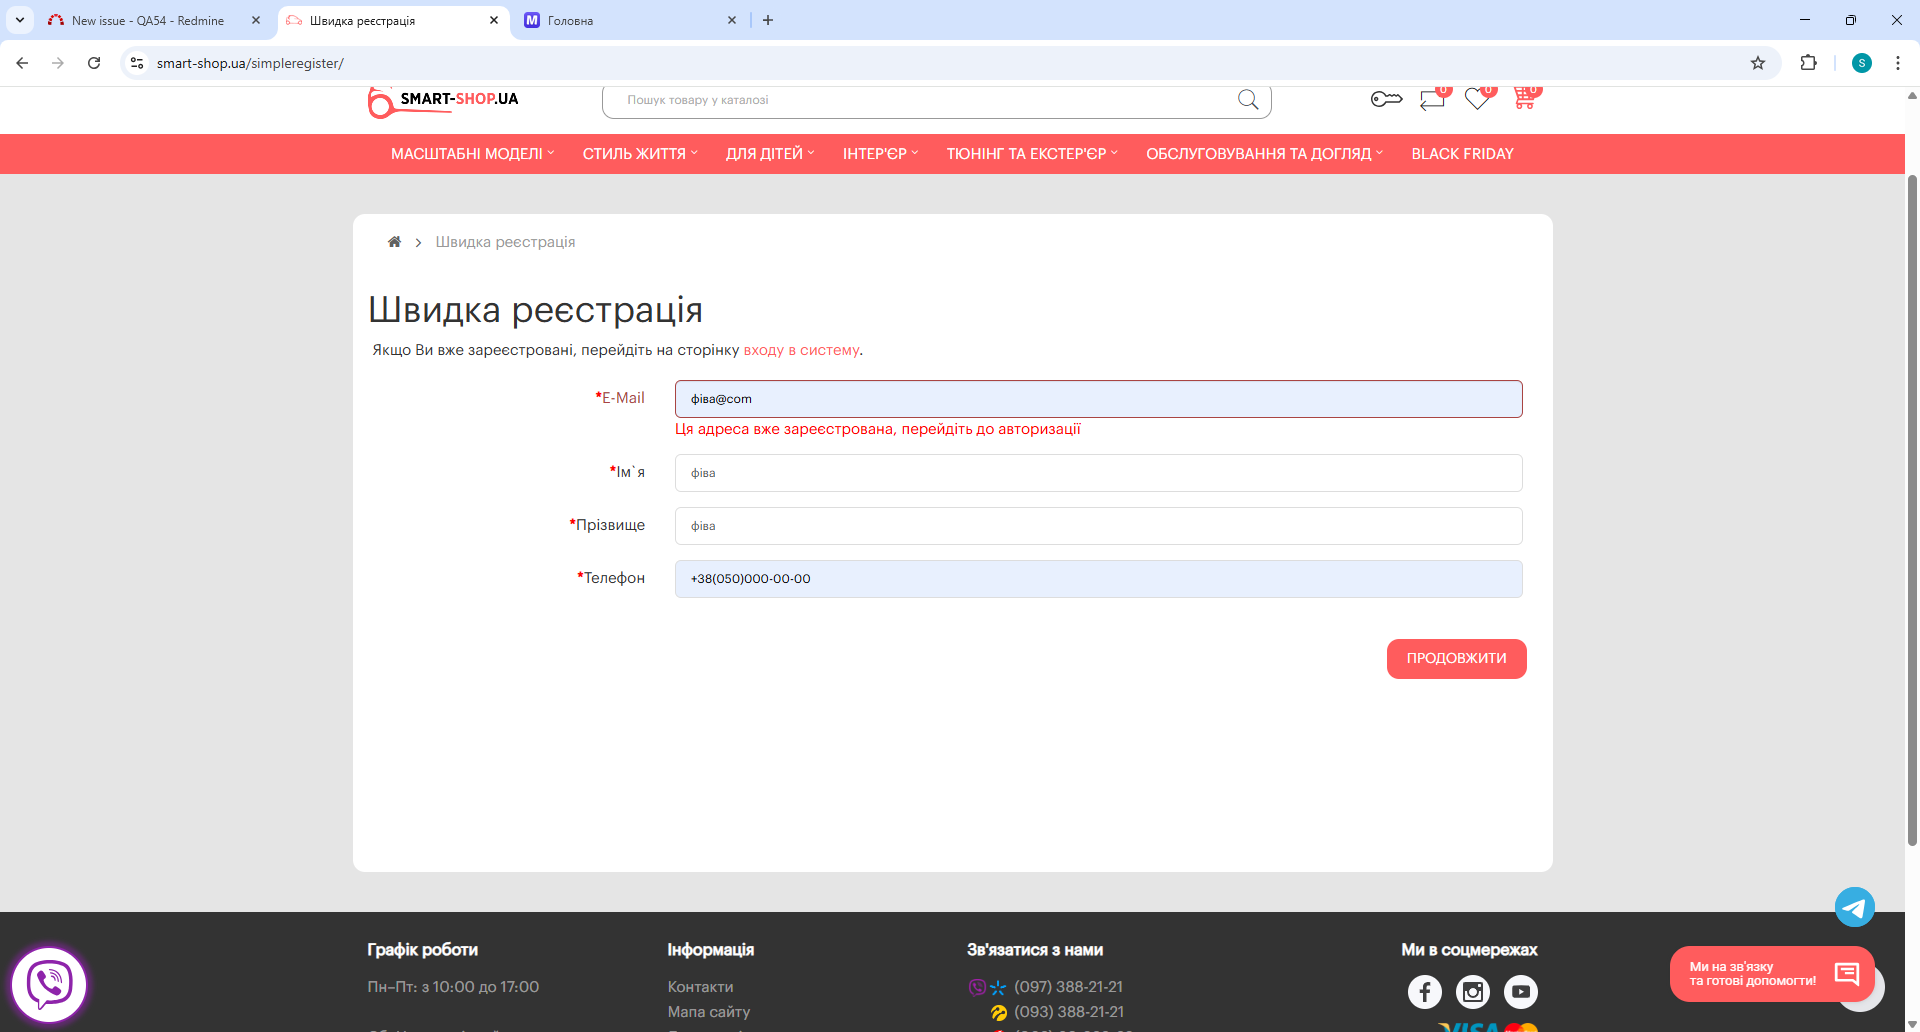Image resolution: width=1920 pixels, height=1032 pixels.
Task: Expand the СТИЛЬ ЖИТТЯ menu
Action: pos(640,154)
